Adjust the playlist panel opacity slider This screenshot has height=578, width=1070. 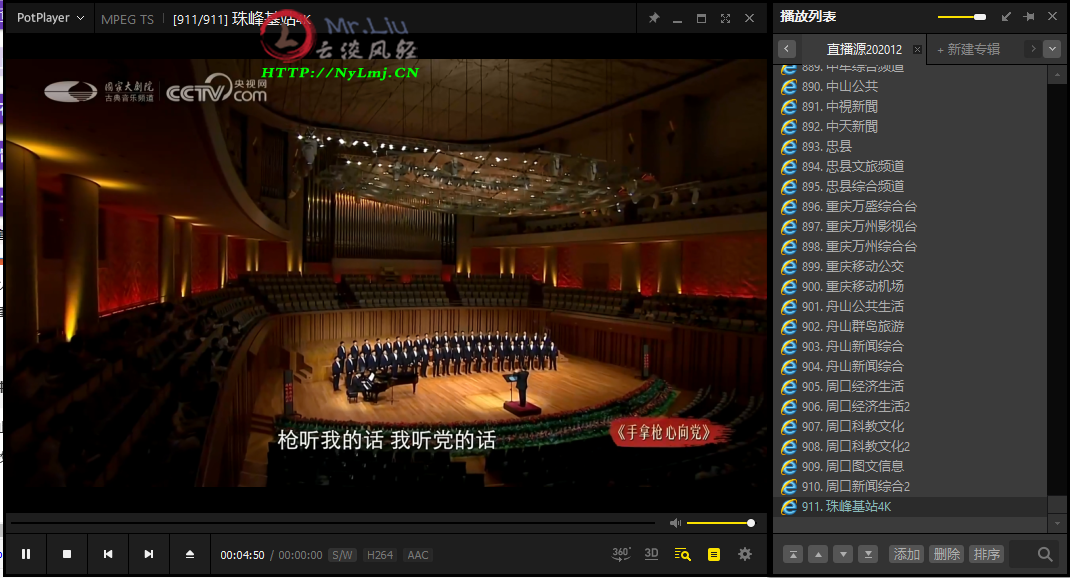(x=961, y=16)
